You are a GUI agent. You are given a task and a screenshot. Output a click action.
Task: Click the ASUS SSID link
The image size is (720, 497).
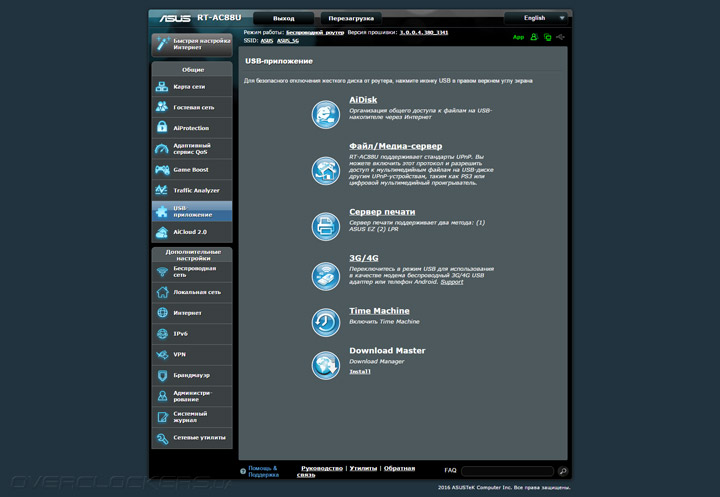[267, 41]
